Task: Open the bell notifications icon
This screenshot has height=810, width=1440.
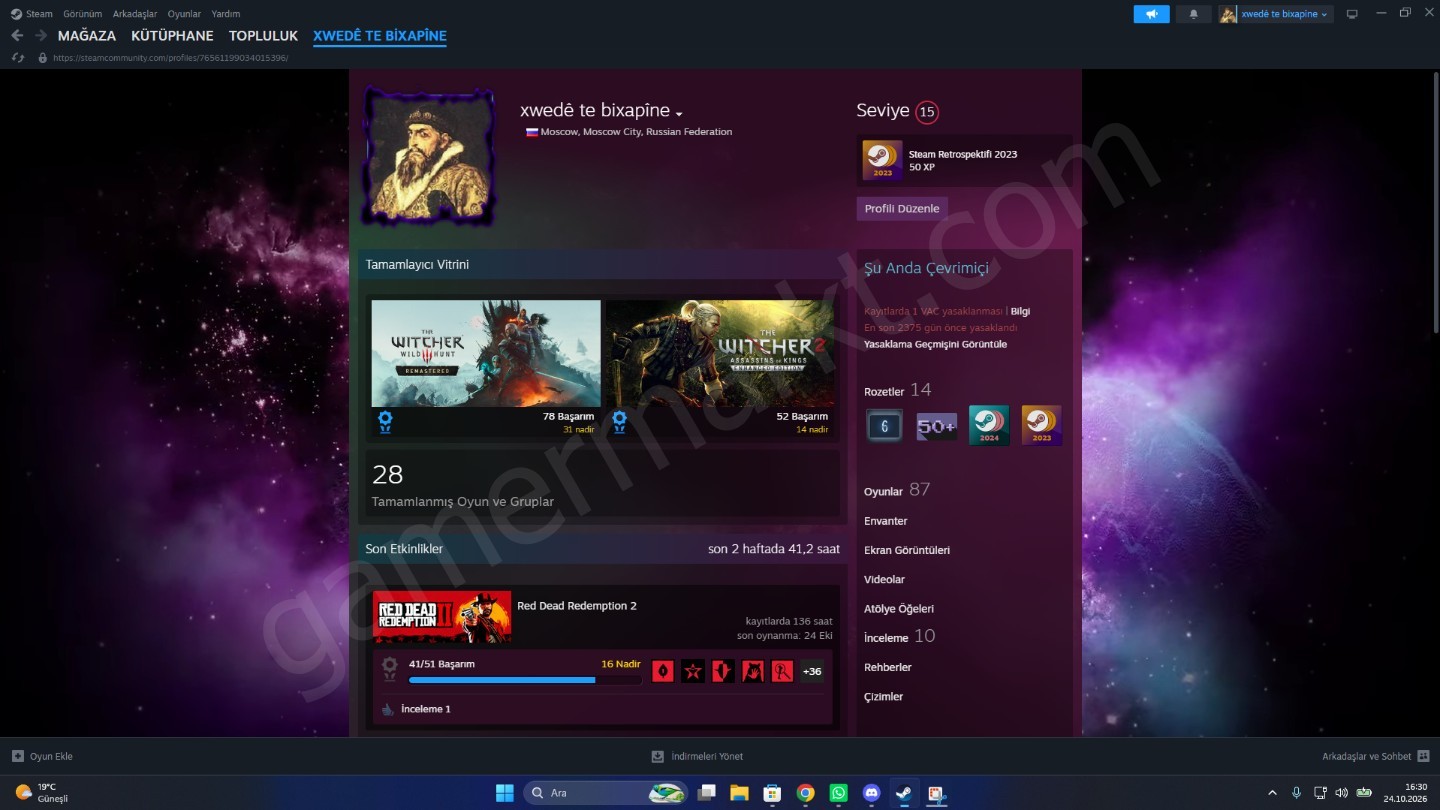Action: (1193, 14)
